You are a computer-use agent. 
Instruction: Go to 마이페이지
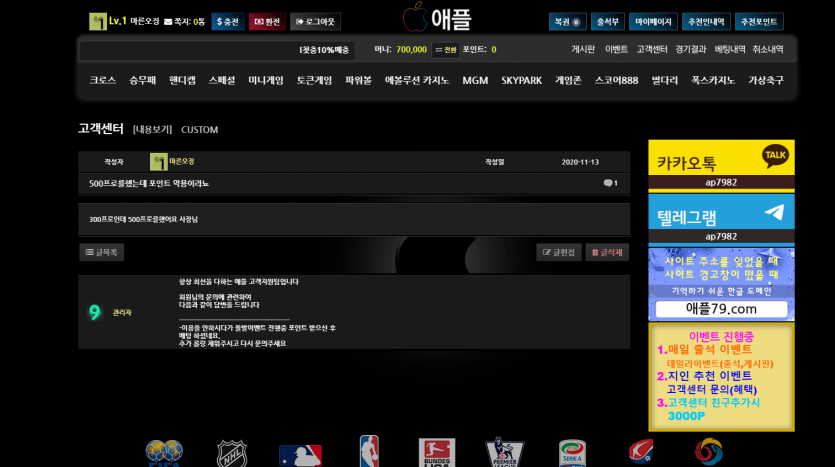click(653, 22)
